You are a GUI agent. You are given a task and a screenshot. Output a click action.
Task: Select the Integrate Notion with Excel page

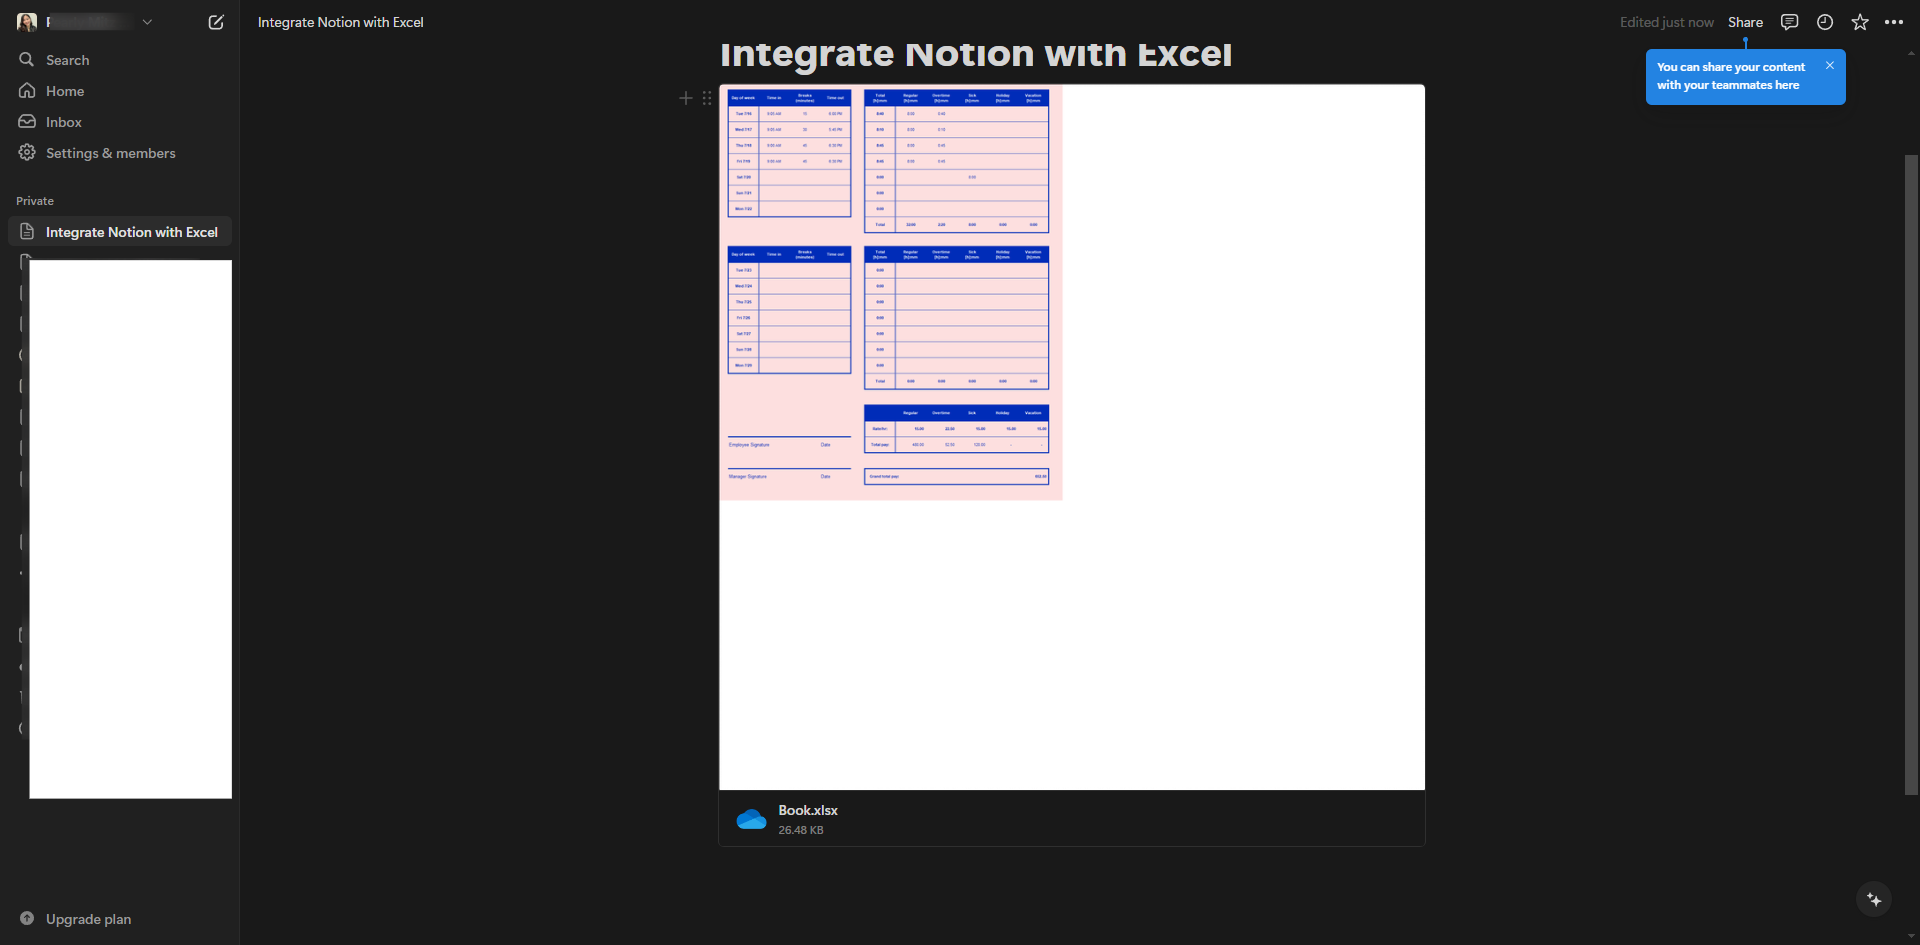click(x=120, y=232)
